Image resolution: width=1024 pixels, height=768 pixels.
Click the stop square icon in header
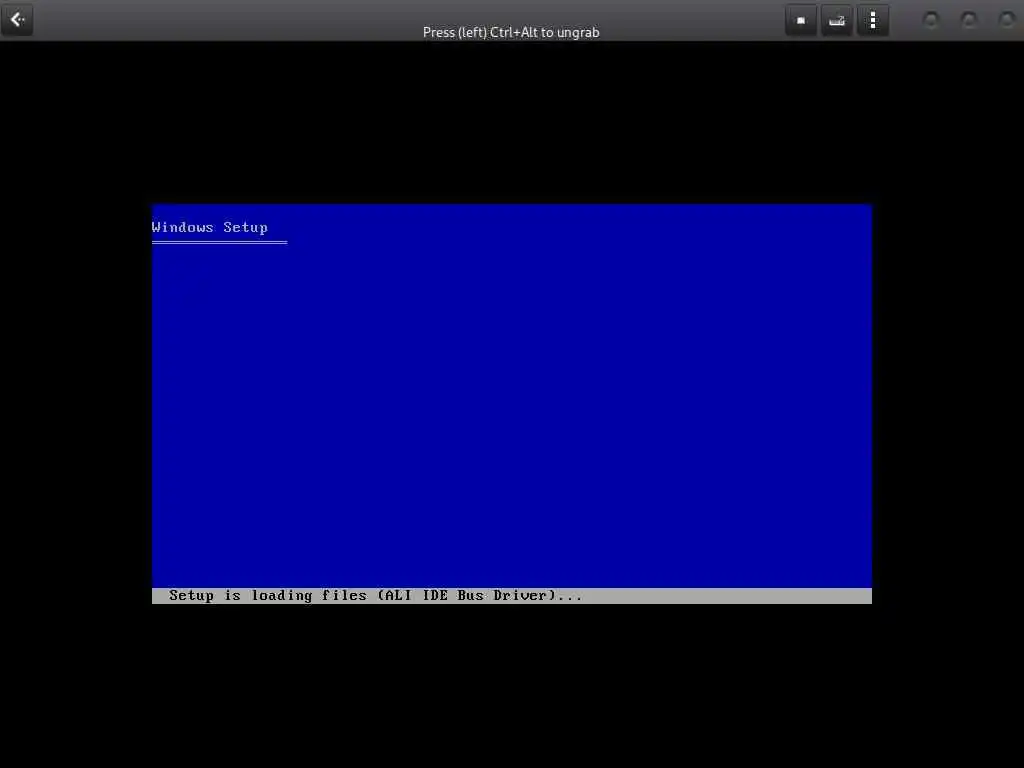pyautogui.click(x=801, y=21)
